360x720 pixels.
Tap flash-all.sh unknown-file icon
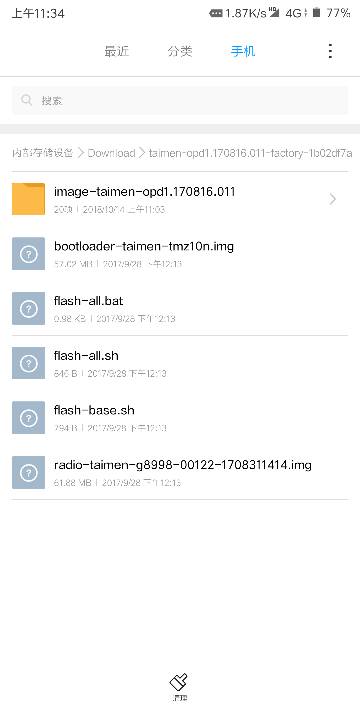tap(28, 363)
